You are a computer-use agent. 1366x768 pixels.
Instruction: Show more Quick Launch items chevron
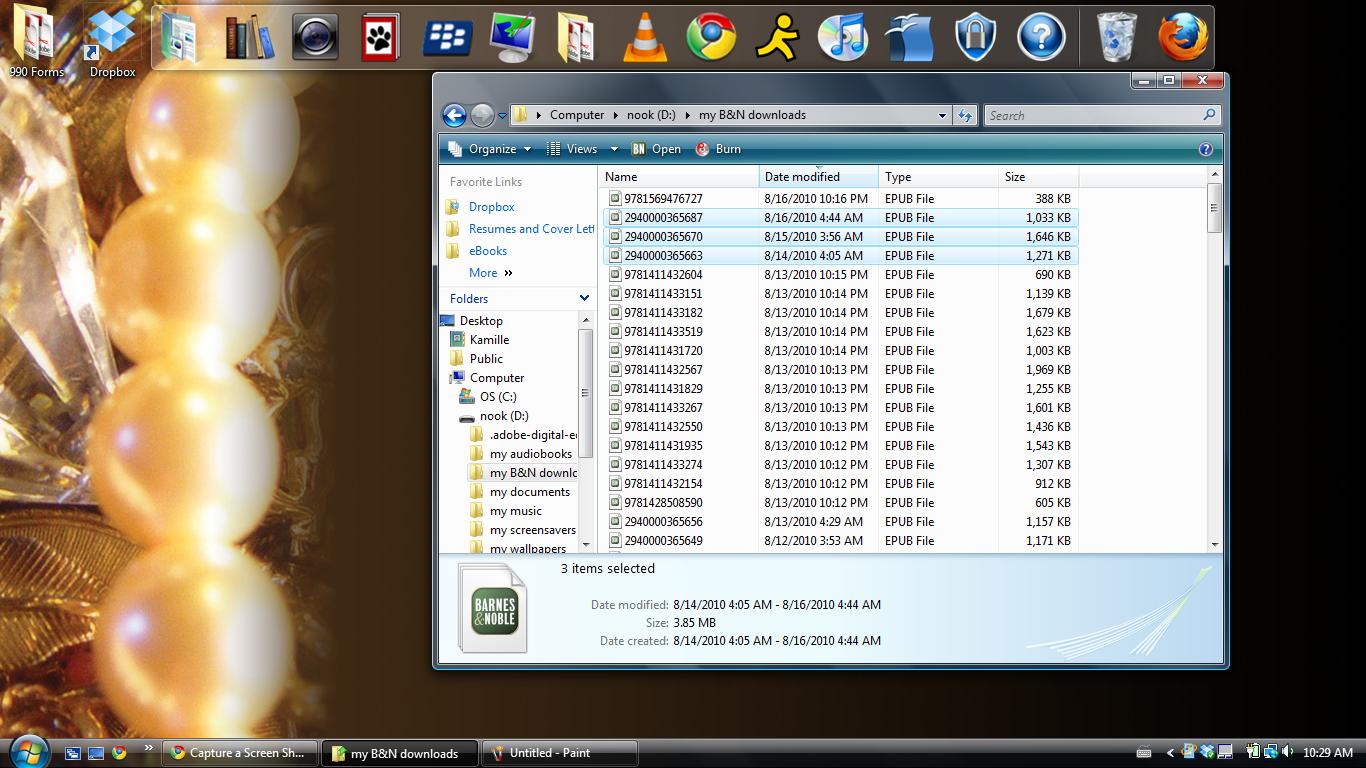149,746
